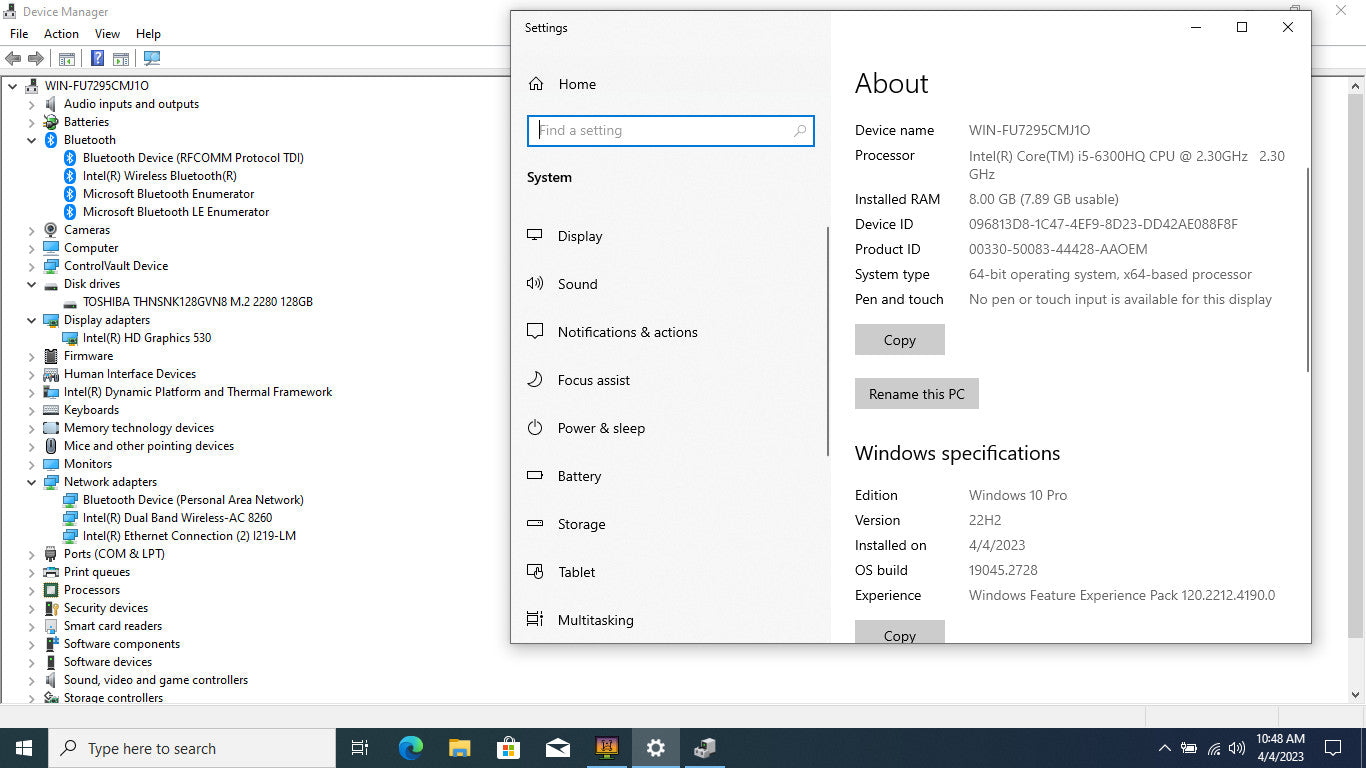This screenshot has height=768, width=1366.
Task: Click the Rename this PC button
Action: (916, 394)
